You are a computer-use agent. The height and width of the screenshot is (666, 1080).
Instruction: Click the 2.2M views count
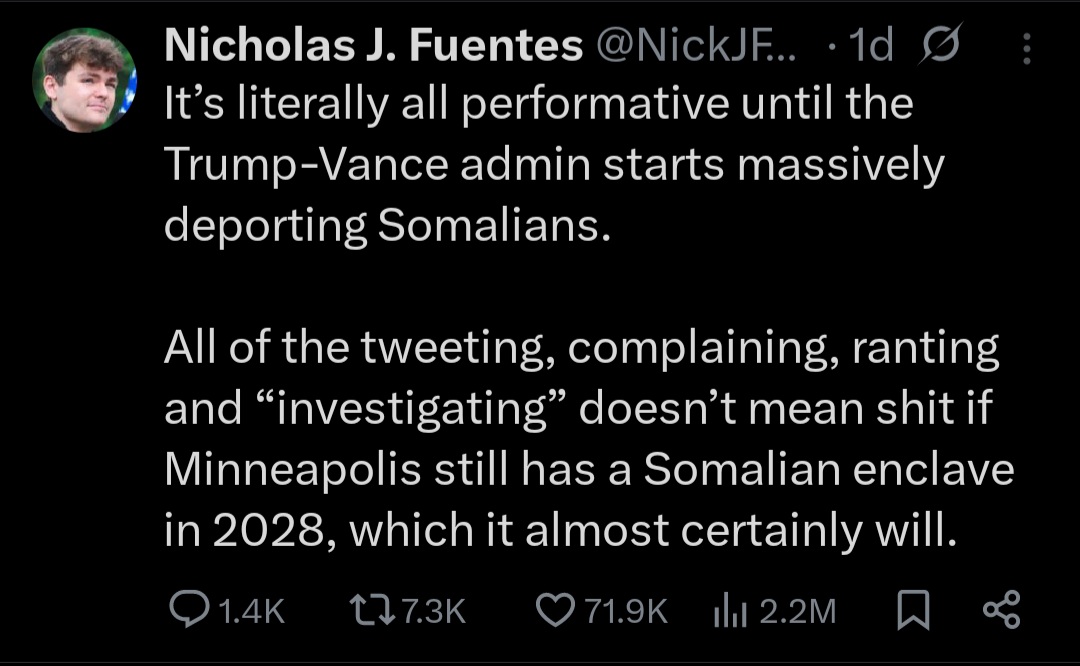tap(797, 611)
